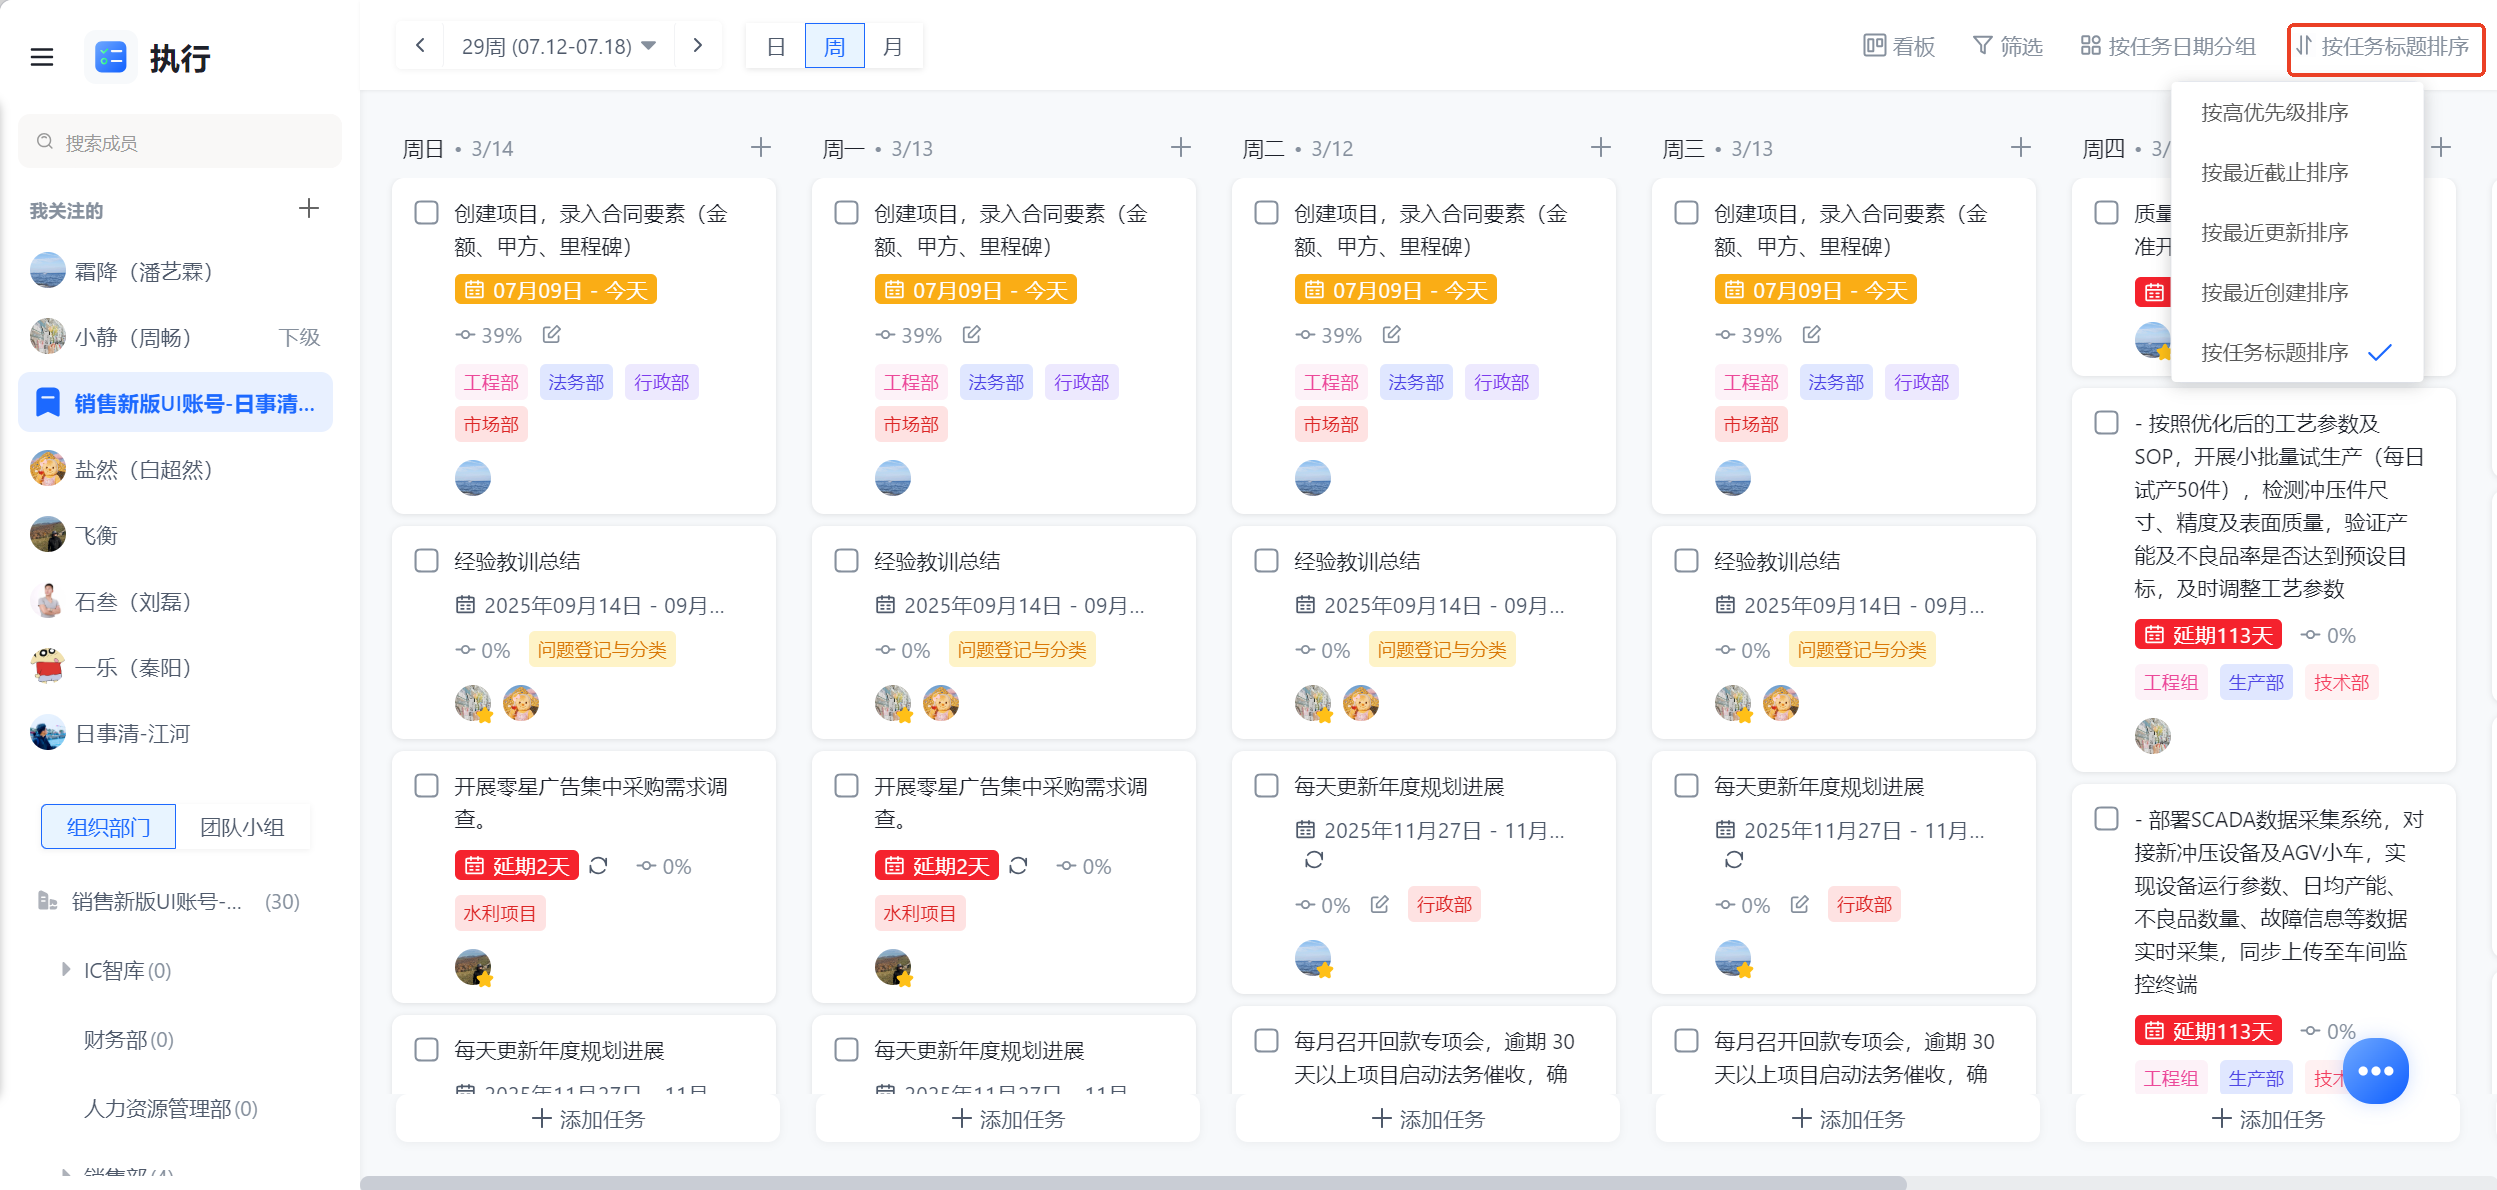
Task: Open the blue floating more-options bubble
Action: 2376,1071
